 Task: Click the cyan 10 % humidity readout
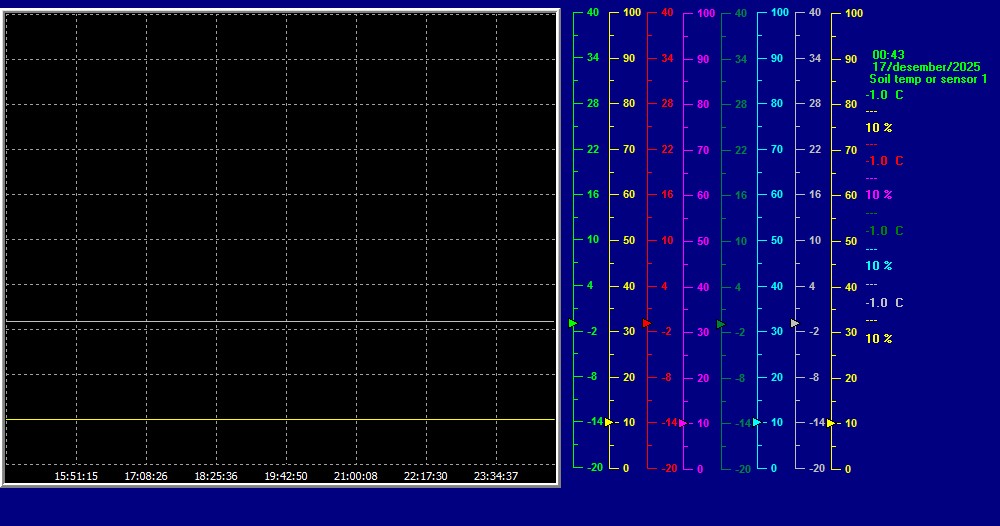(x=879, y=266)
